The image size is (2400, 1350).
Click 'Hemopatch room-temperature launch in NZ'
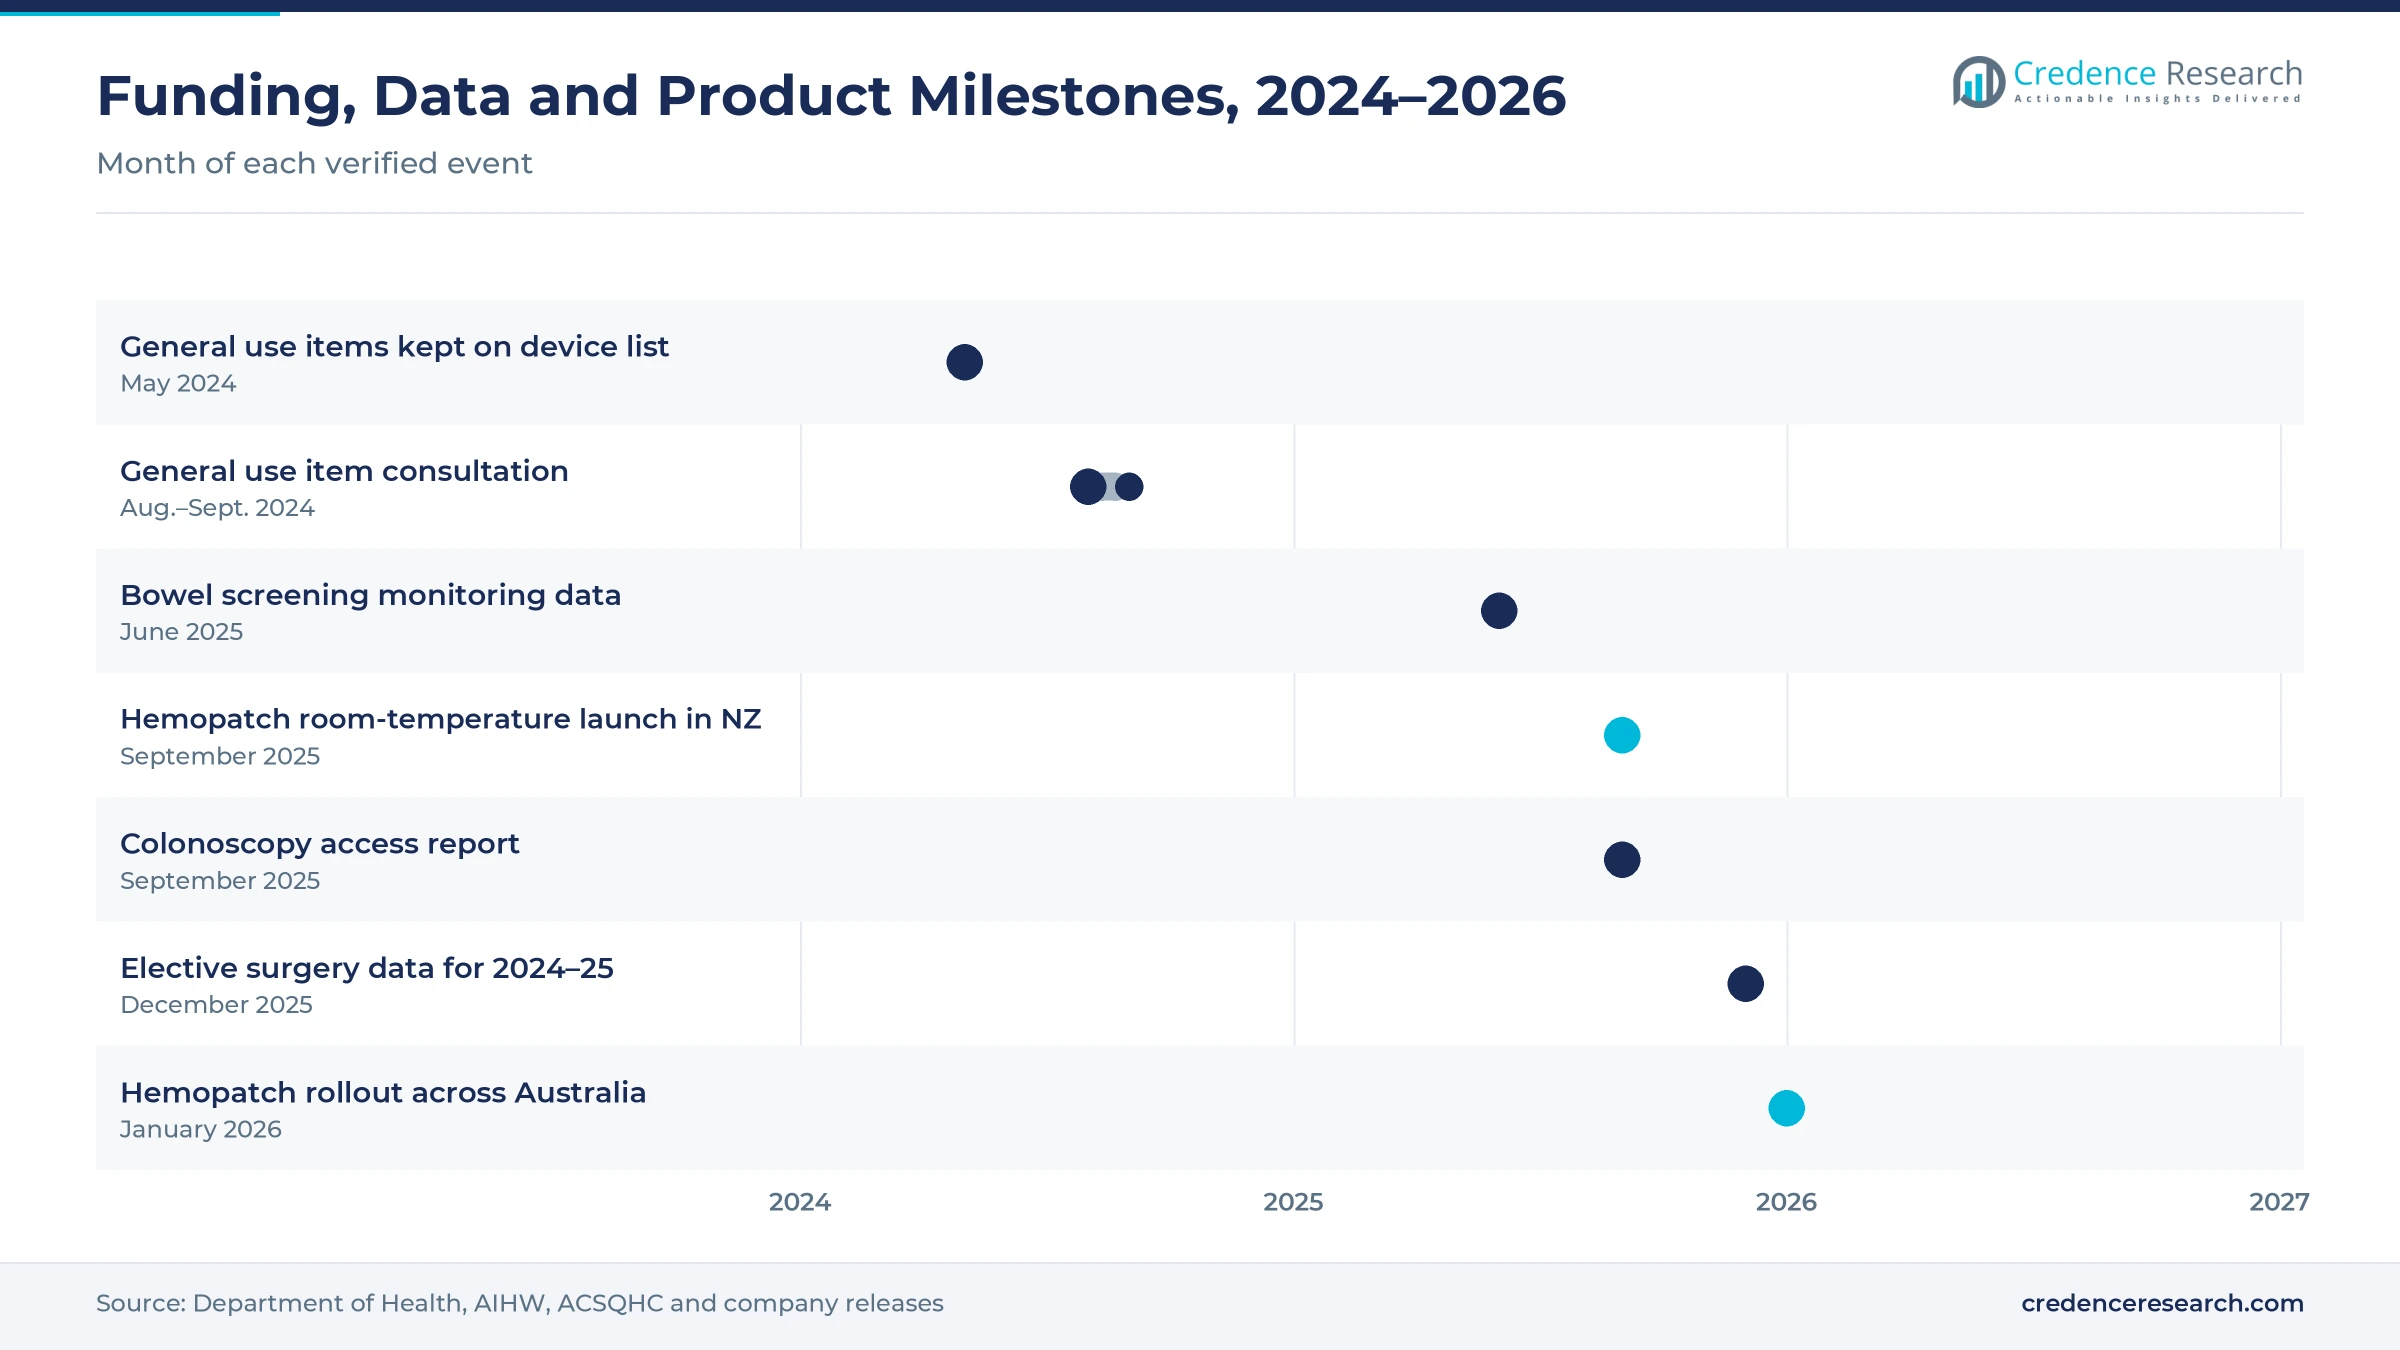441,719
